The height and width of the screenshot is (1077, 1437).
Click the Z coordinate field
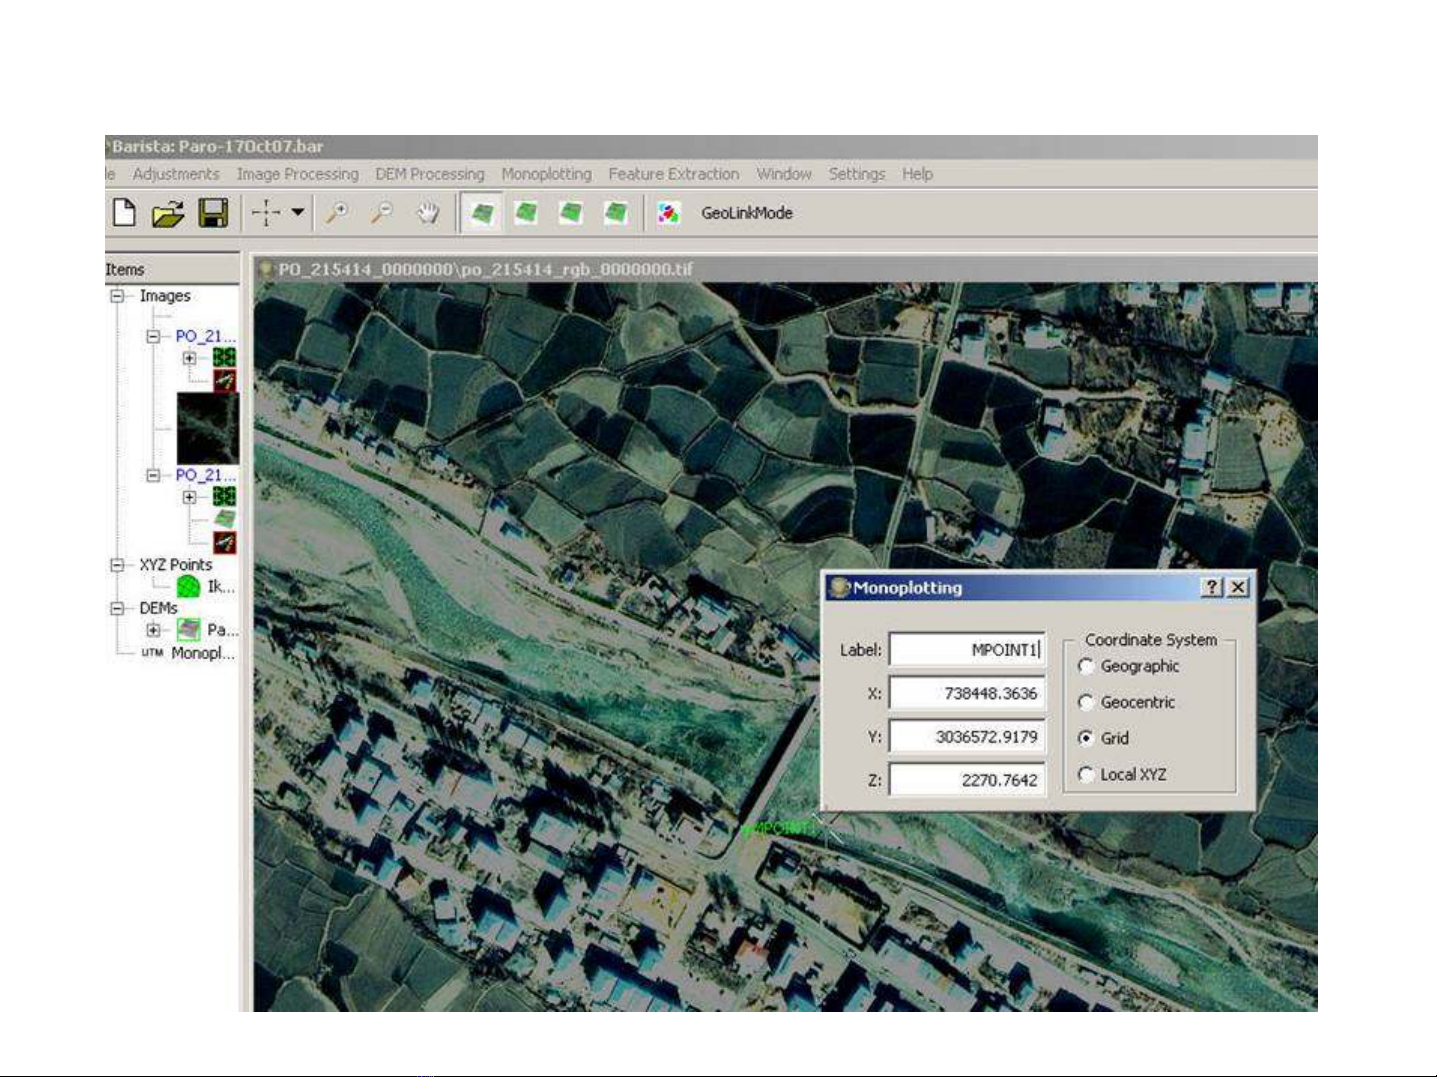967,780
